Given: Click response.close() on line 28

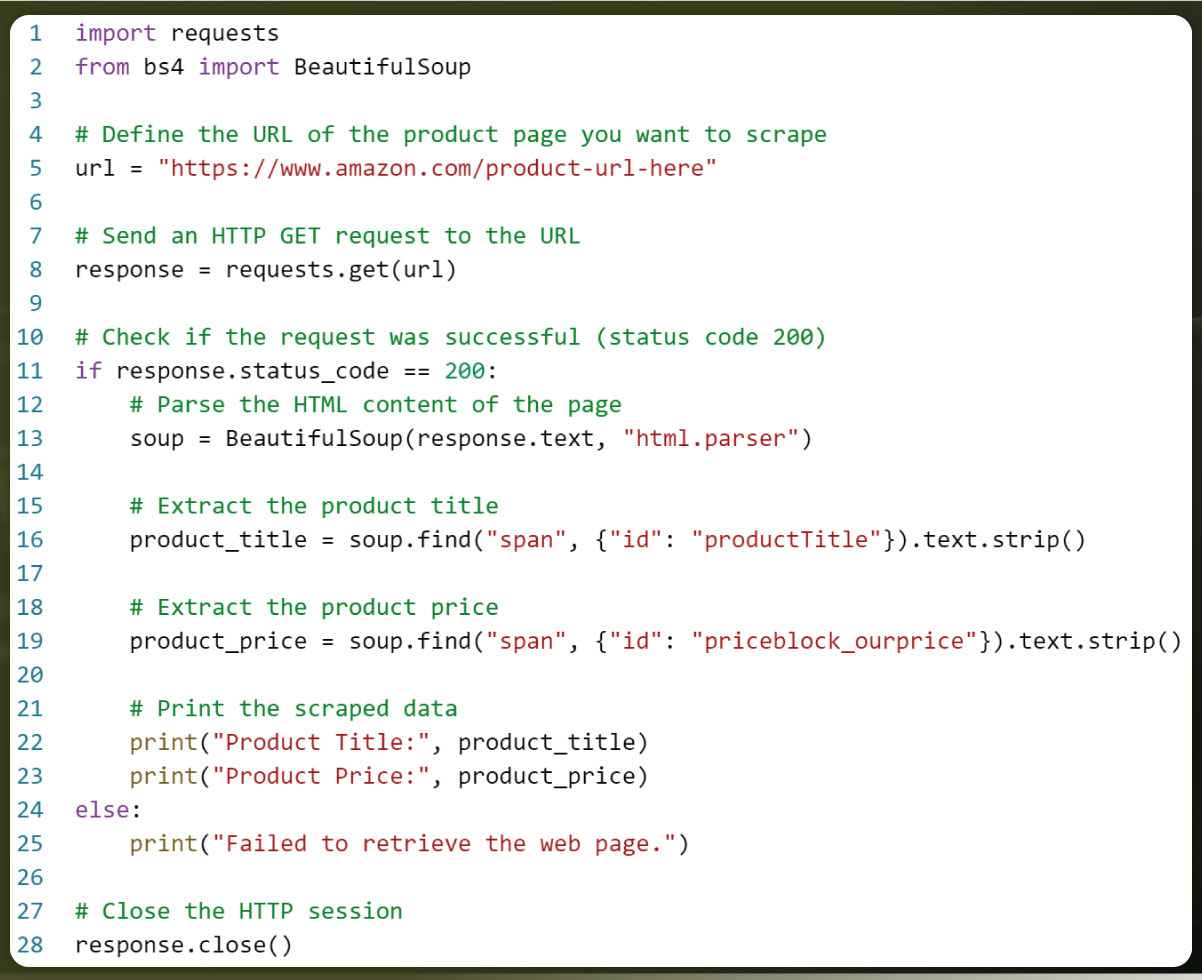Looking at the screenshot, I should point(184,945).
